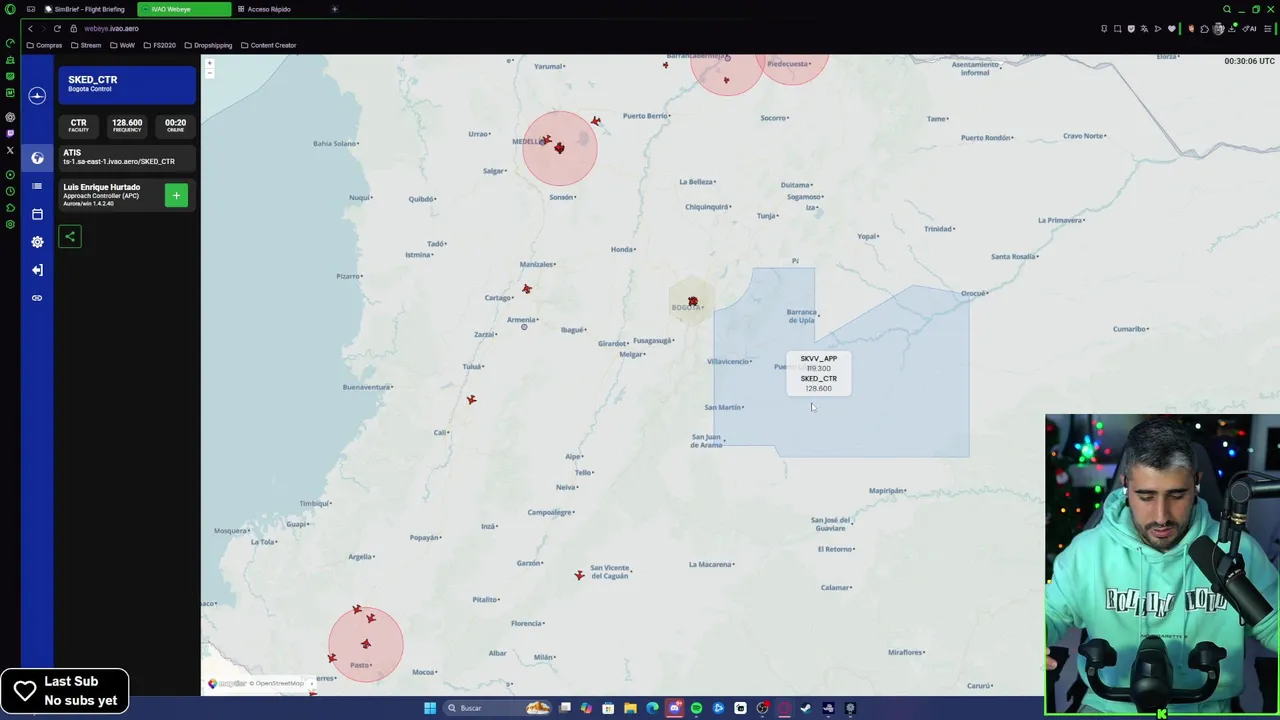Click the OpenStreetMap attribution link
This screenshot has width=1280, height=720.
(279, 683)
